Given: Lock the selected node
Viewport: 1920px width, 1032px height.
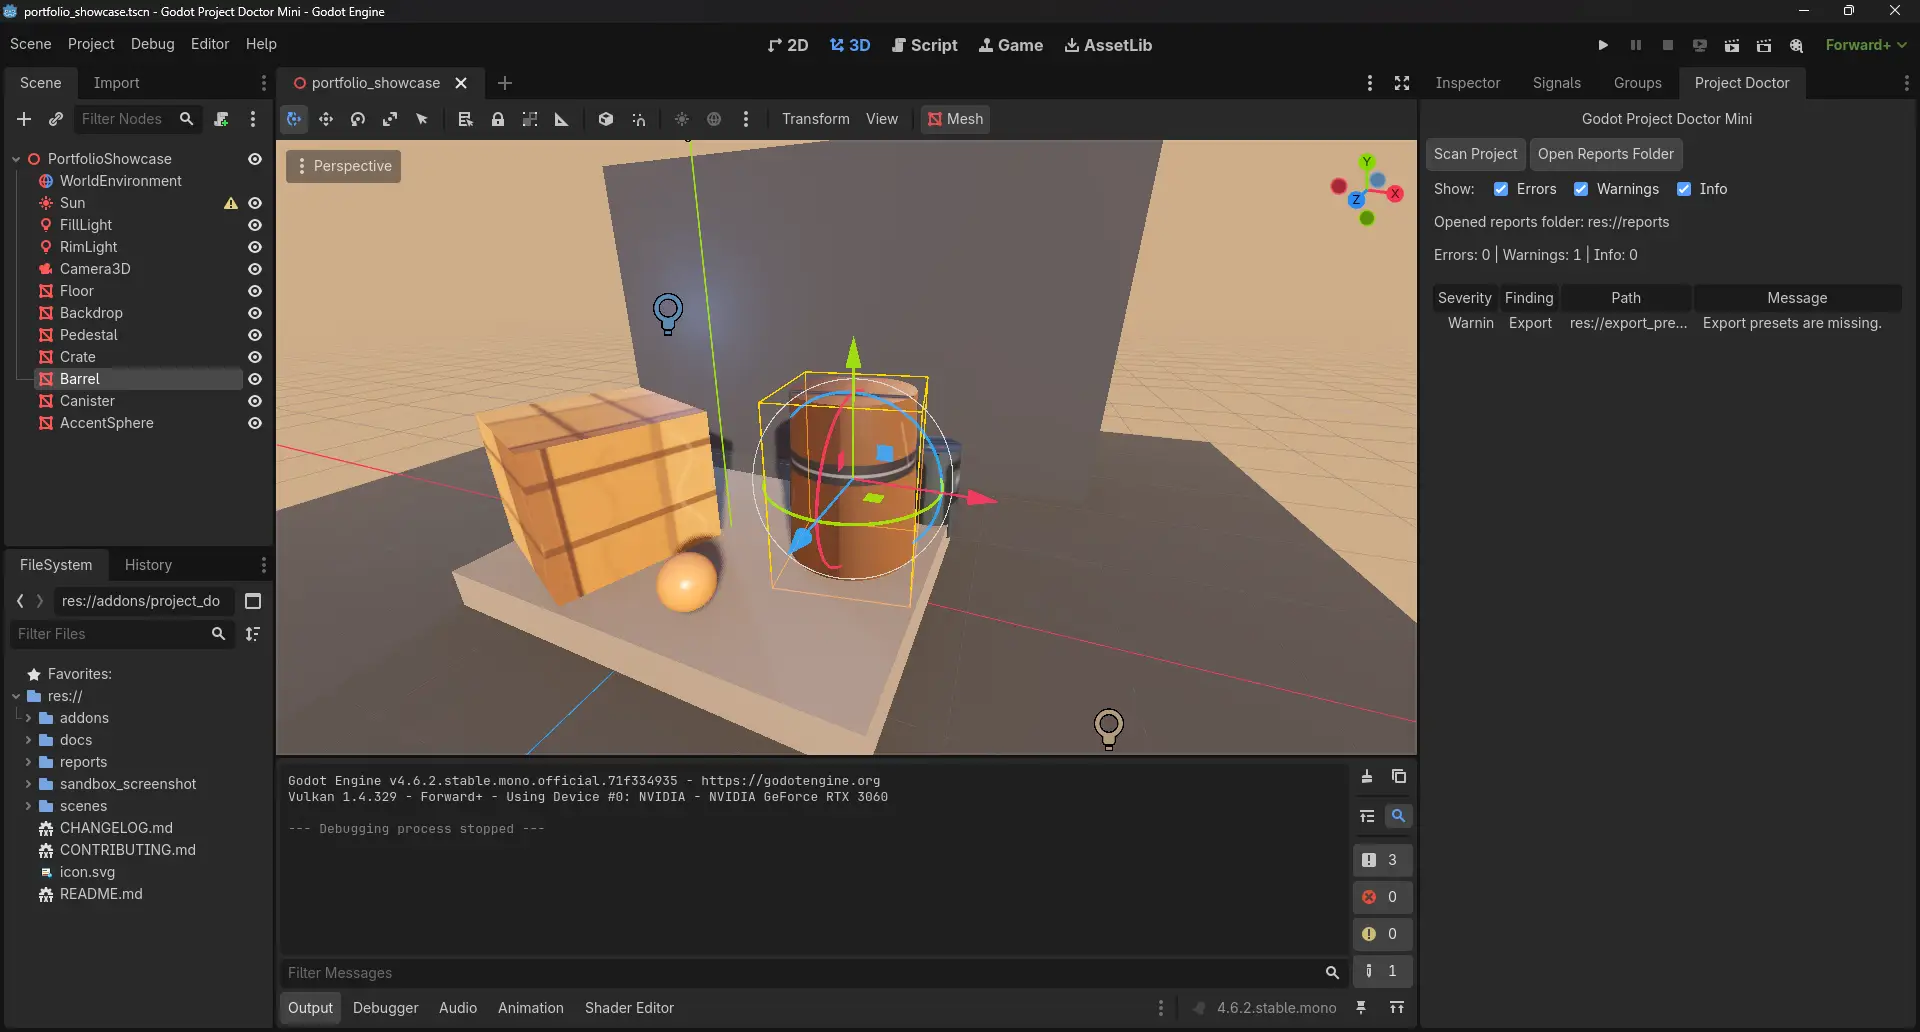Looking at the screenshot, I should [x=498, y=119].
